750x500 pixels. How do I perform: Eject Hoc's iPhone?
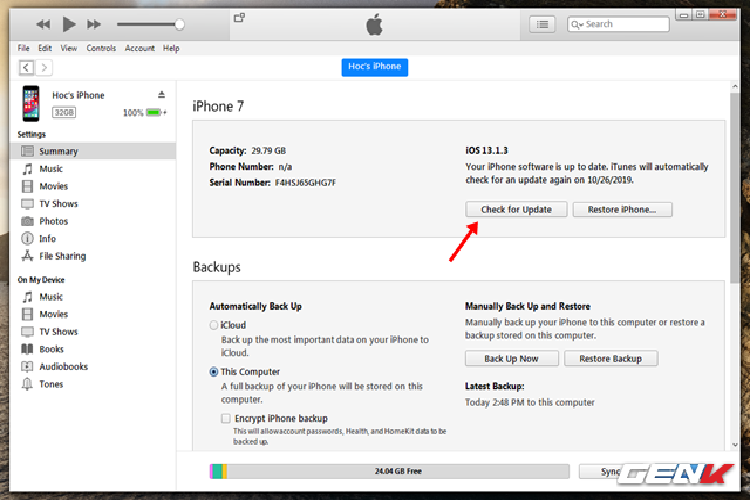pos(162,95)
